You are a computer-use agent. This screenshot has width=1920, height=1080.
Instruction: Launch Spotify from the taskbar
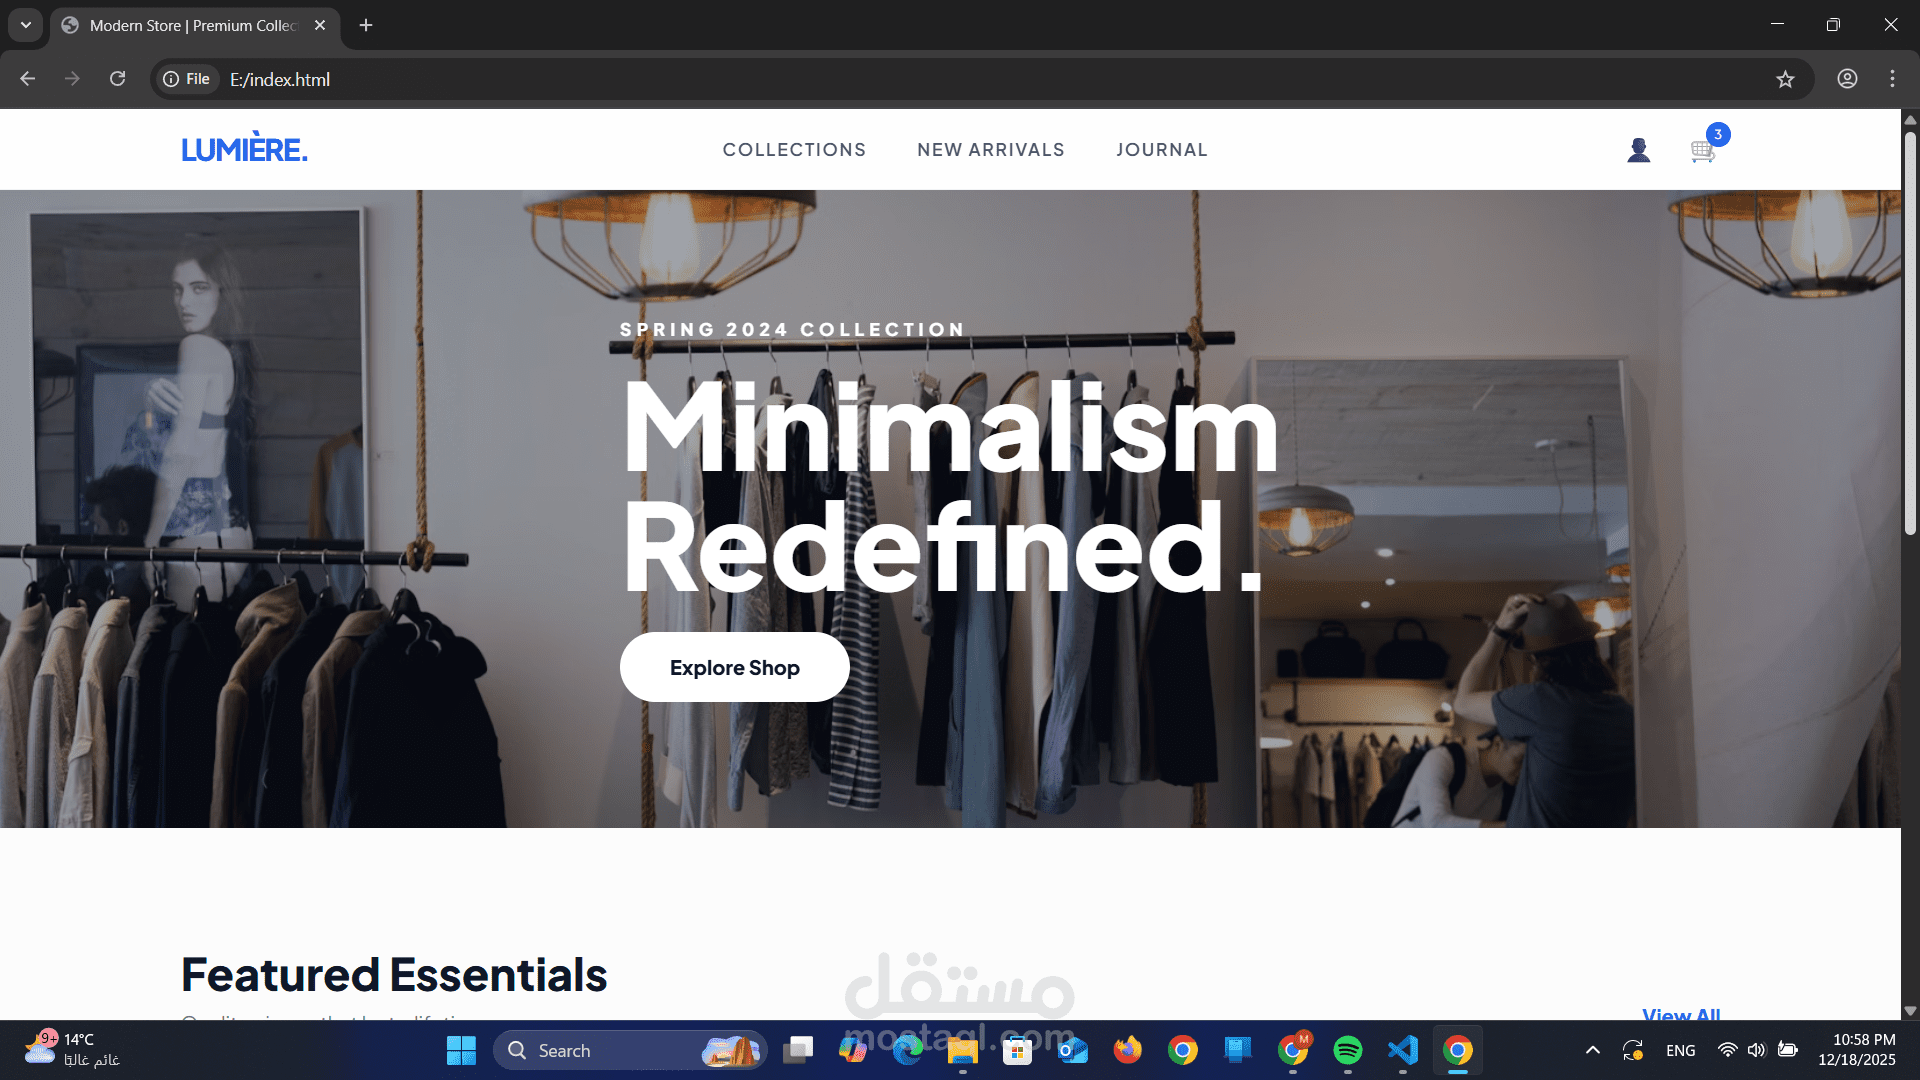coord(1347,1050)
